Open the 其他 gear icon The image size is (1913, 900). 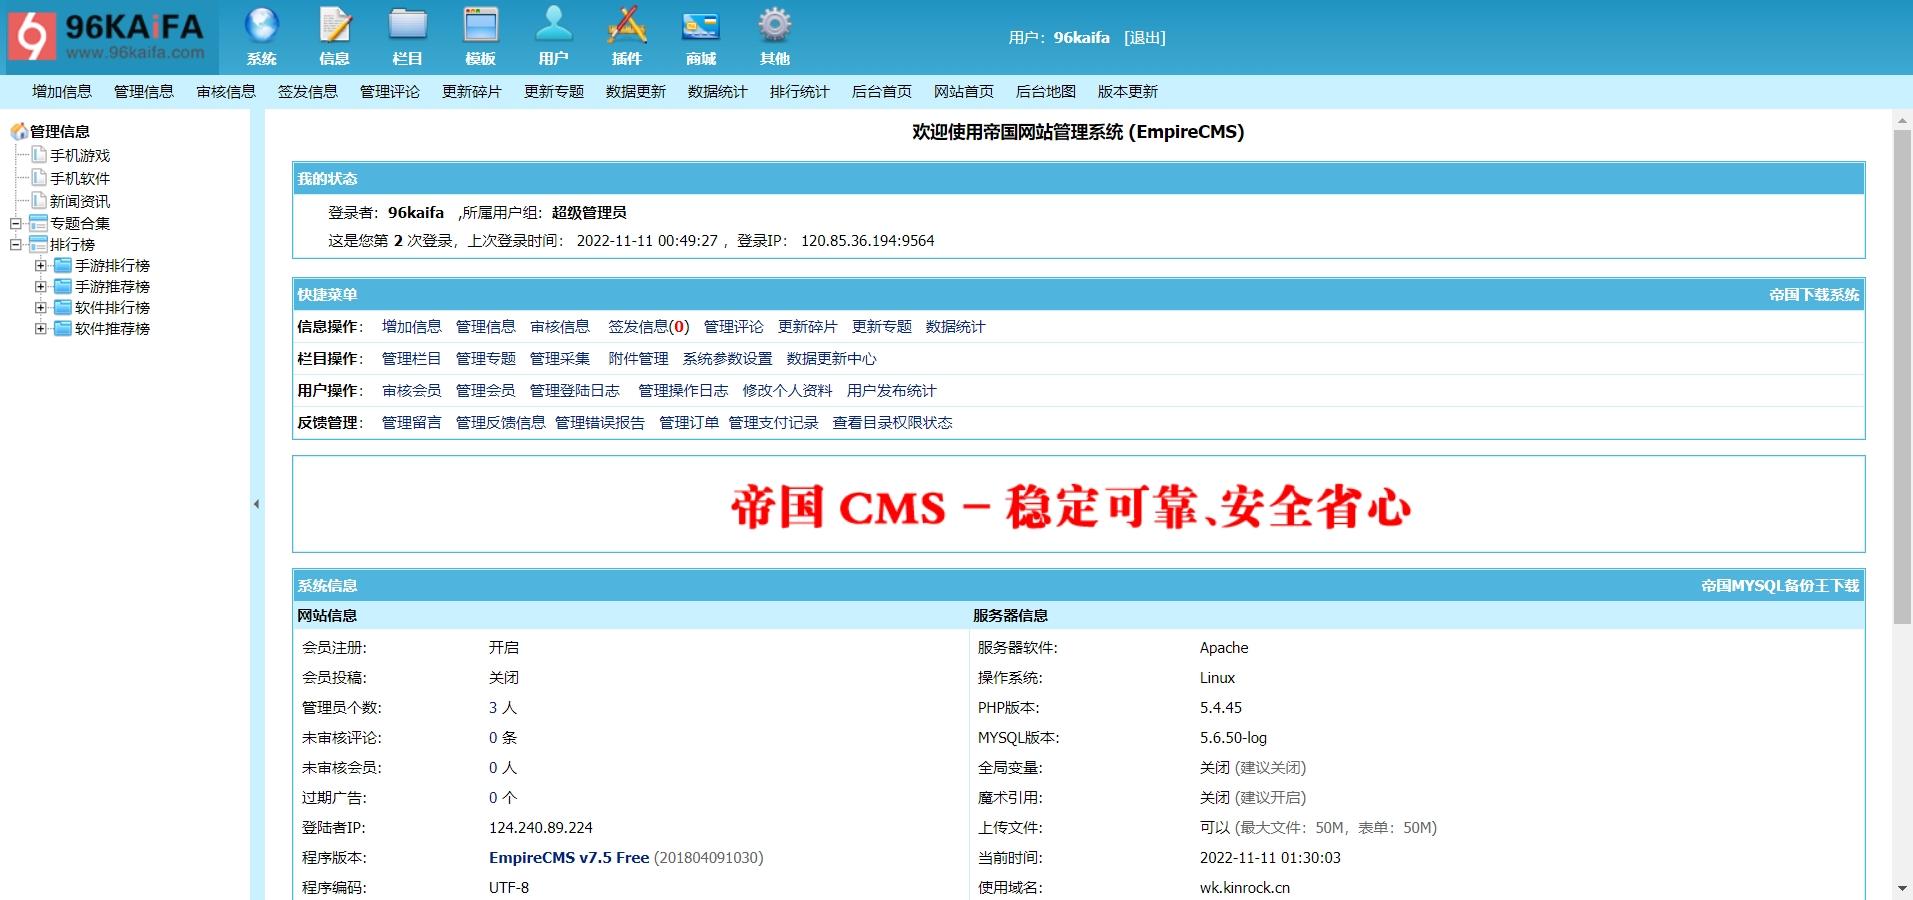774,24
